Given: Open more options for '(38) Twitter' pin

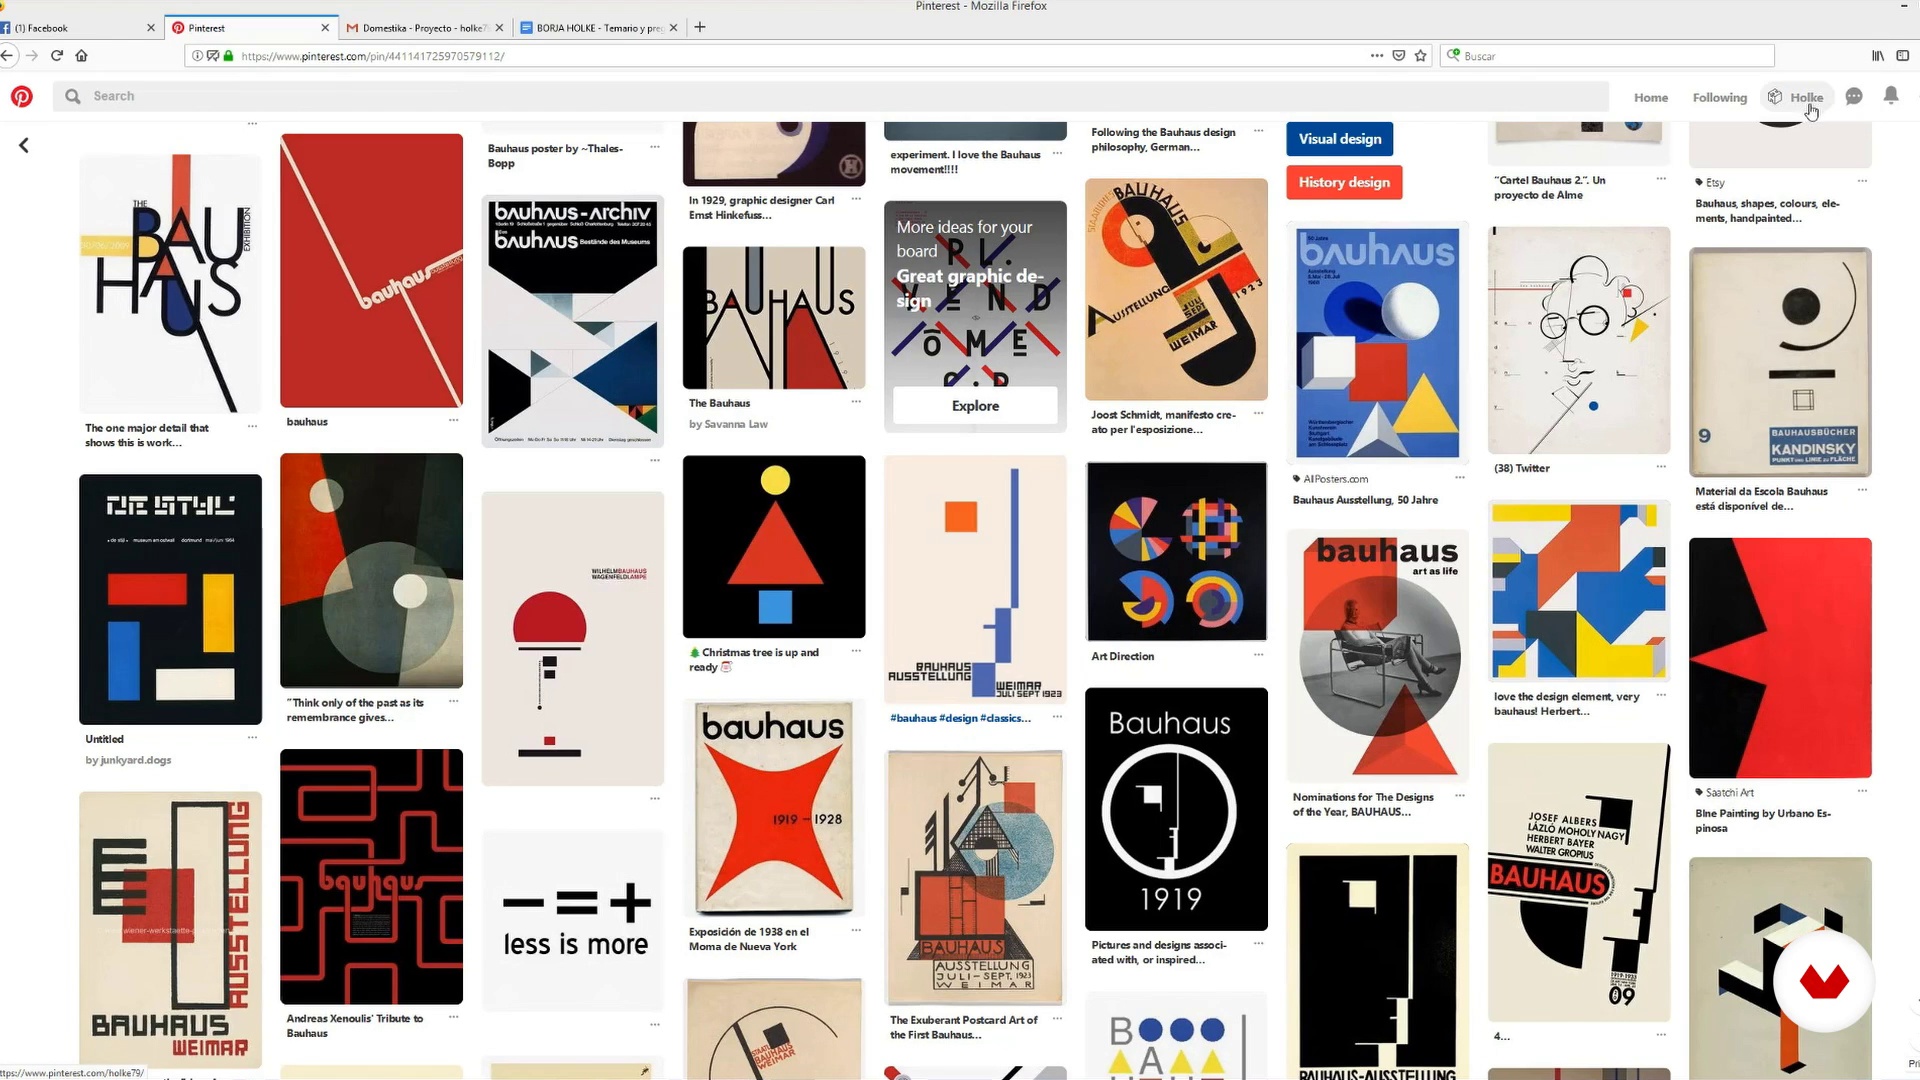Looking at the screenshot, I should click(x=1661, y=467).
